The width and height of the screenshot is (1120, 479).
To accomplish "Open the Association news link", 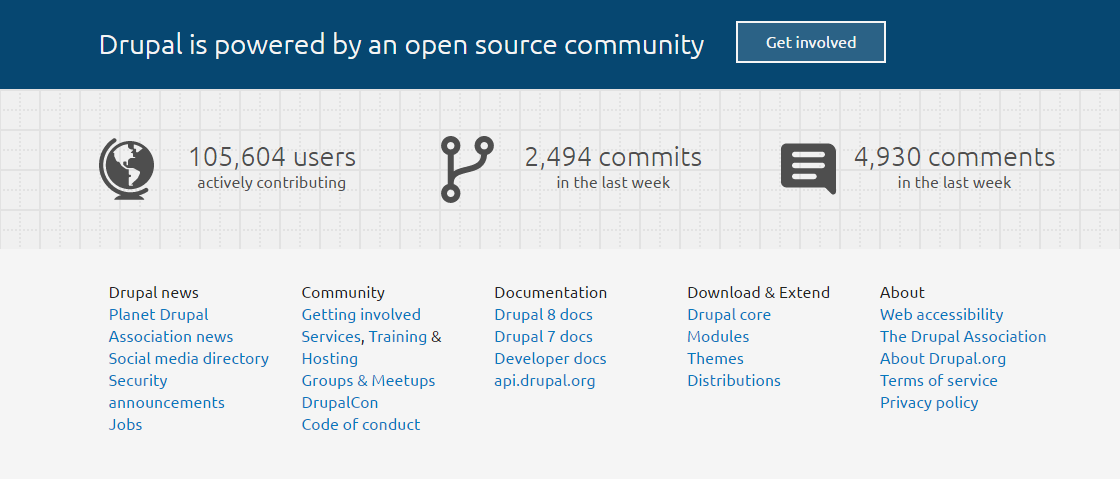I will click(x=171, y=337).
